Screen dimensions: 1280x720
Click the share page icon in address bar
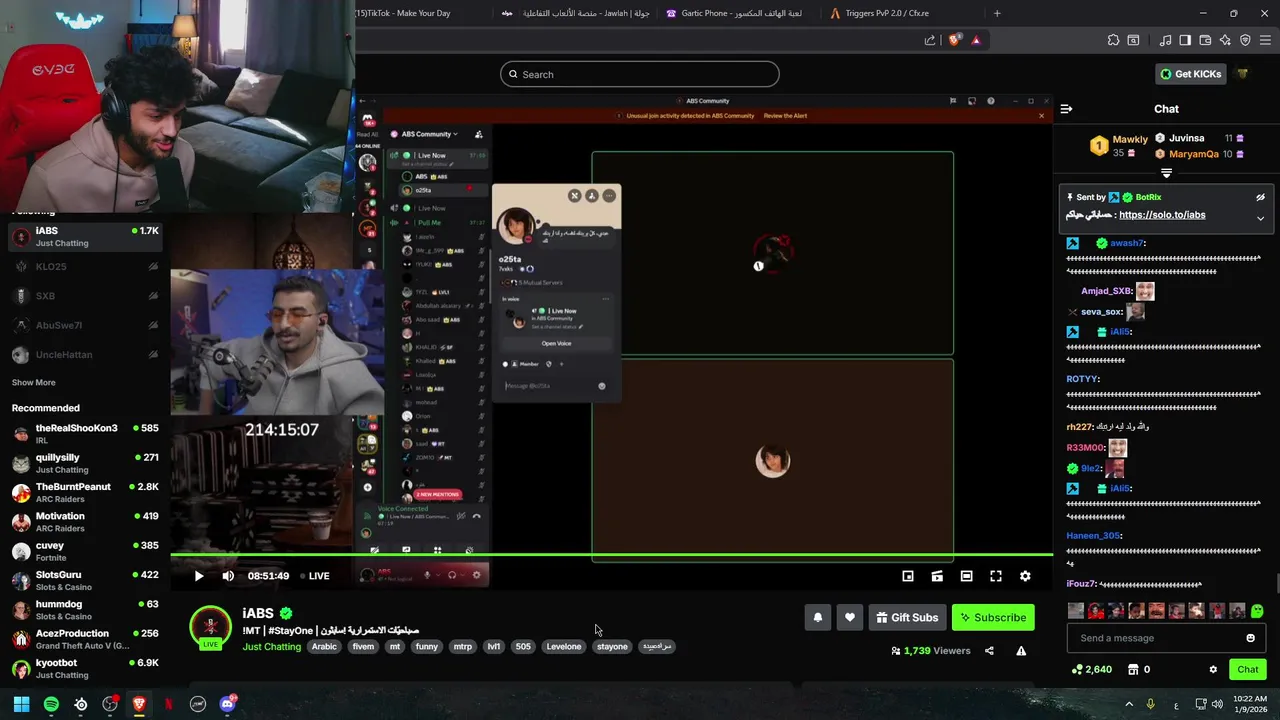[x=930, y=40]
